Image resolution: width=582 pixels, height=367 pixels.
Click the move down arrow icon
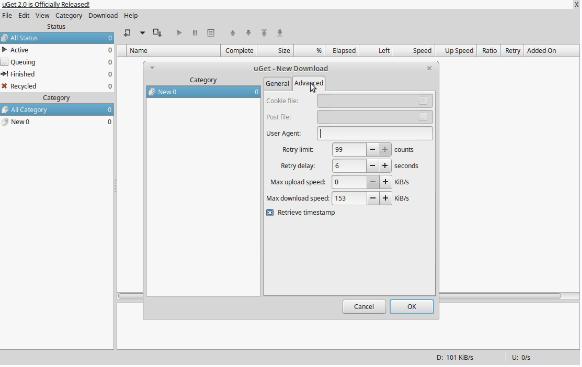(x=248, y=33)
